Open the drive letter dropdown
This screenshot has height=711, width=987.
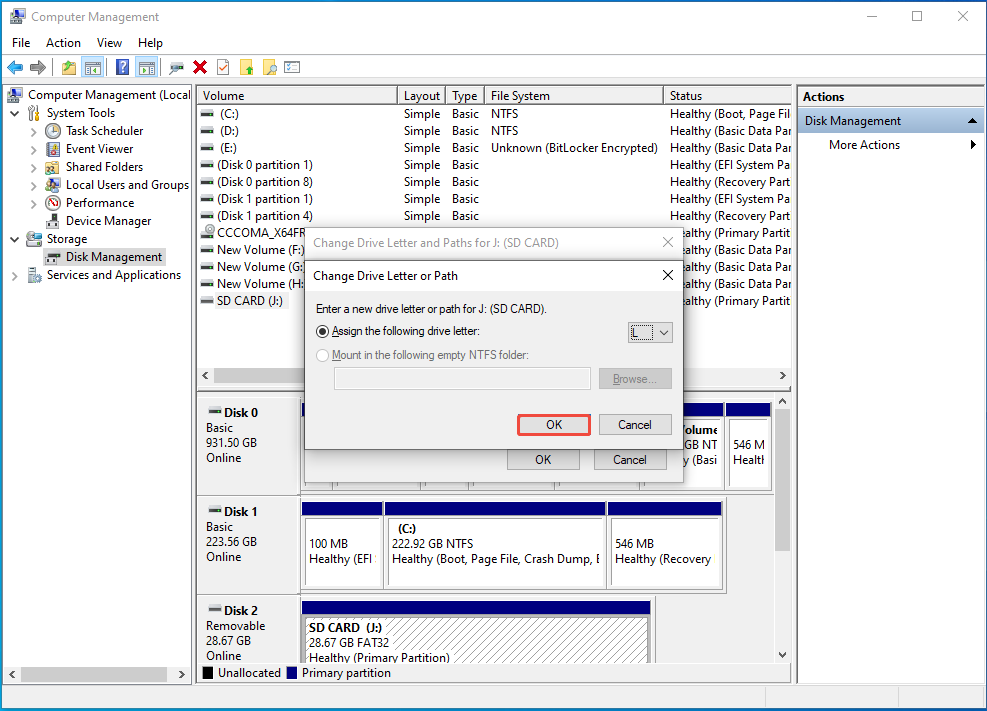pos(663,331)
